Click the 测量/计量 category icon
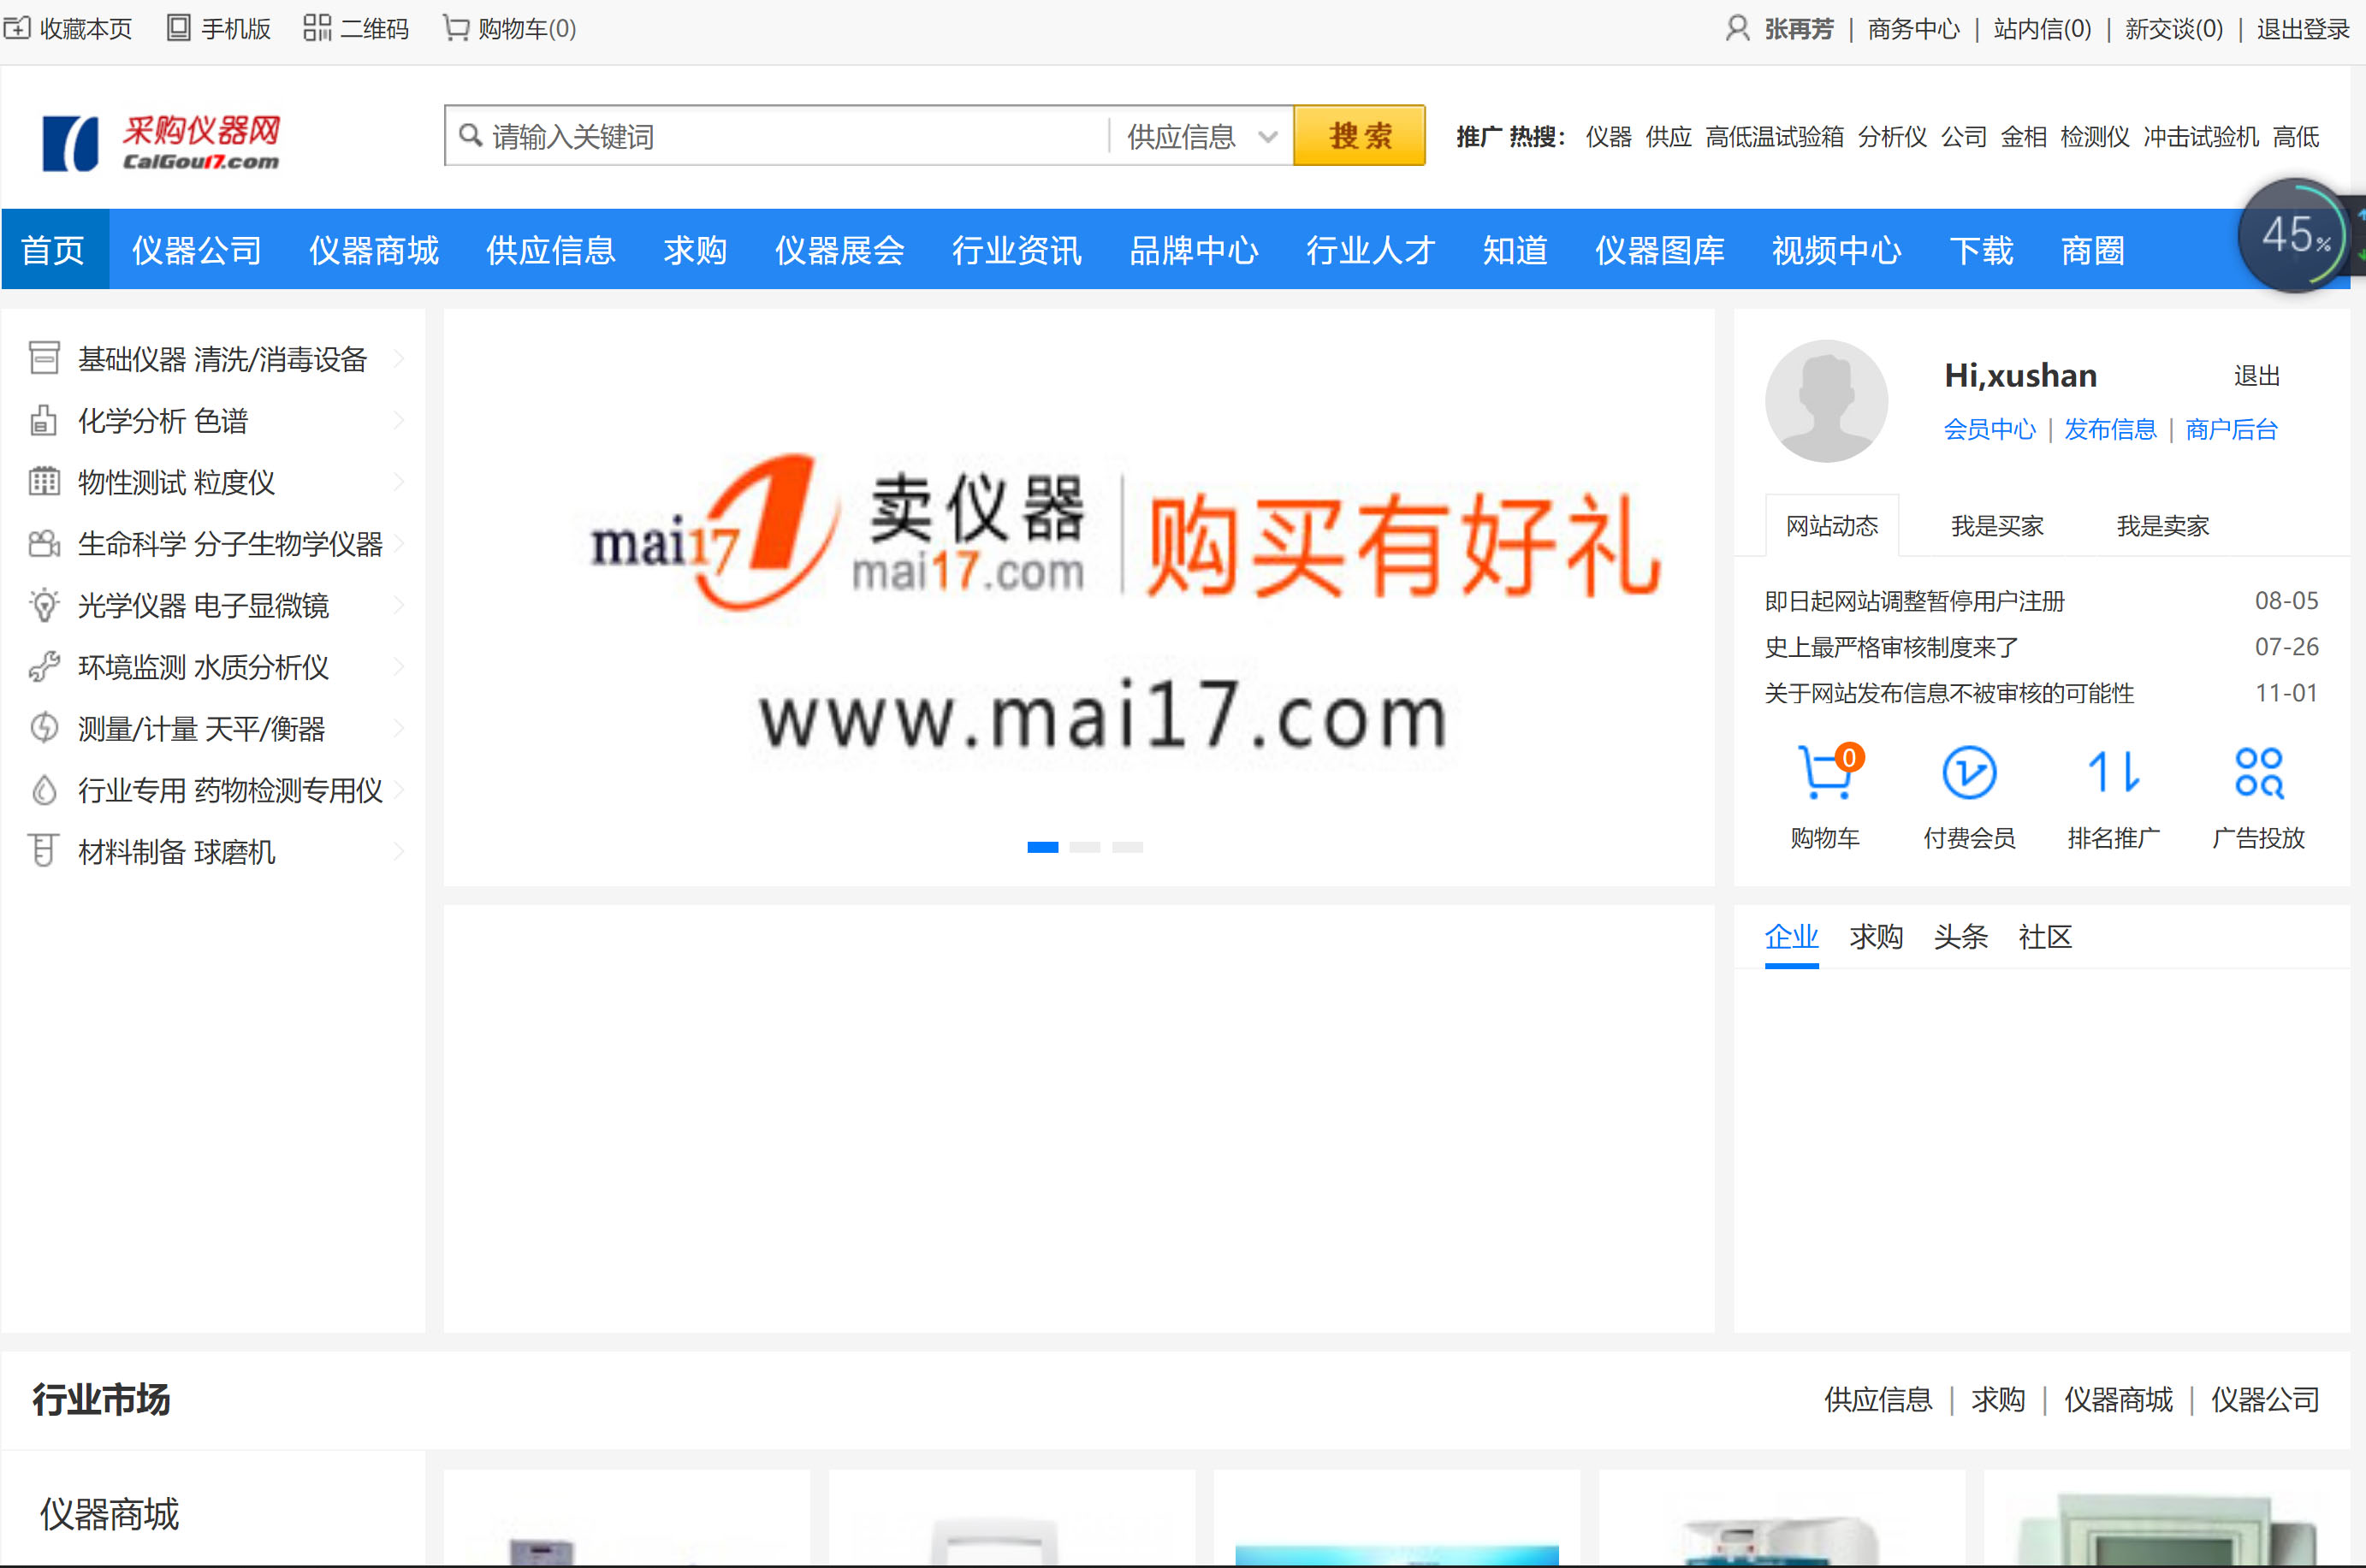Viewport: 2366px width, 1568px height. tap(44, 728)
